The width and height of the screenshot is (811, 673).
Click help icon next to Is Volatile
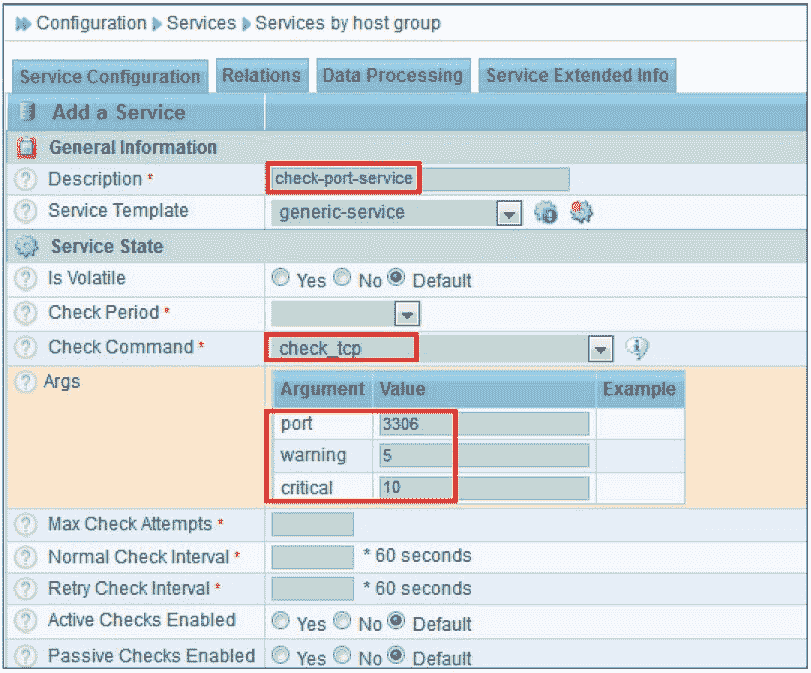pyautogui.click(x=27, y=279)
